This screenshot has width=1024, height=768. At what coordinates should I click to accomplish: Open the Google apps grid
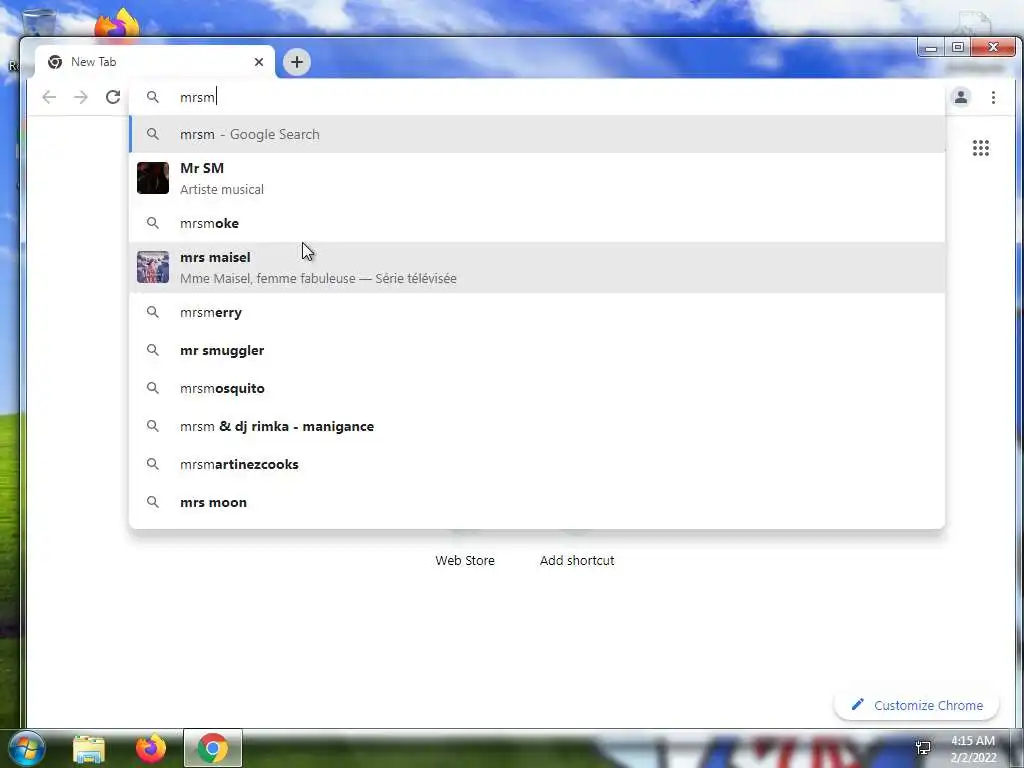click(x=980, y=148)
